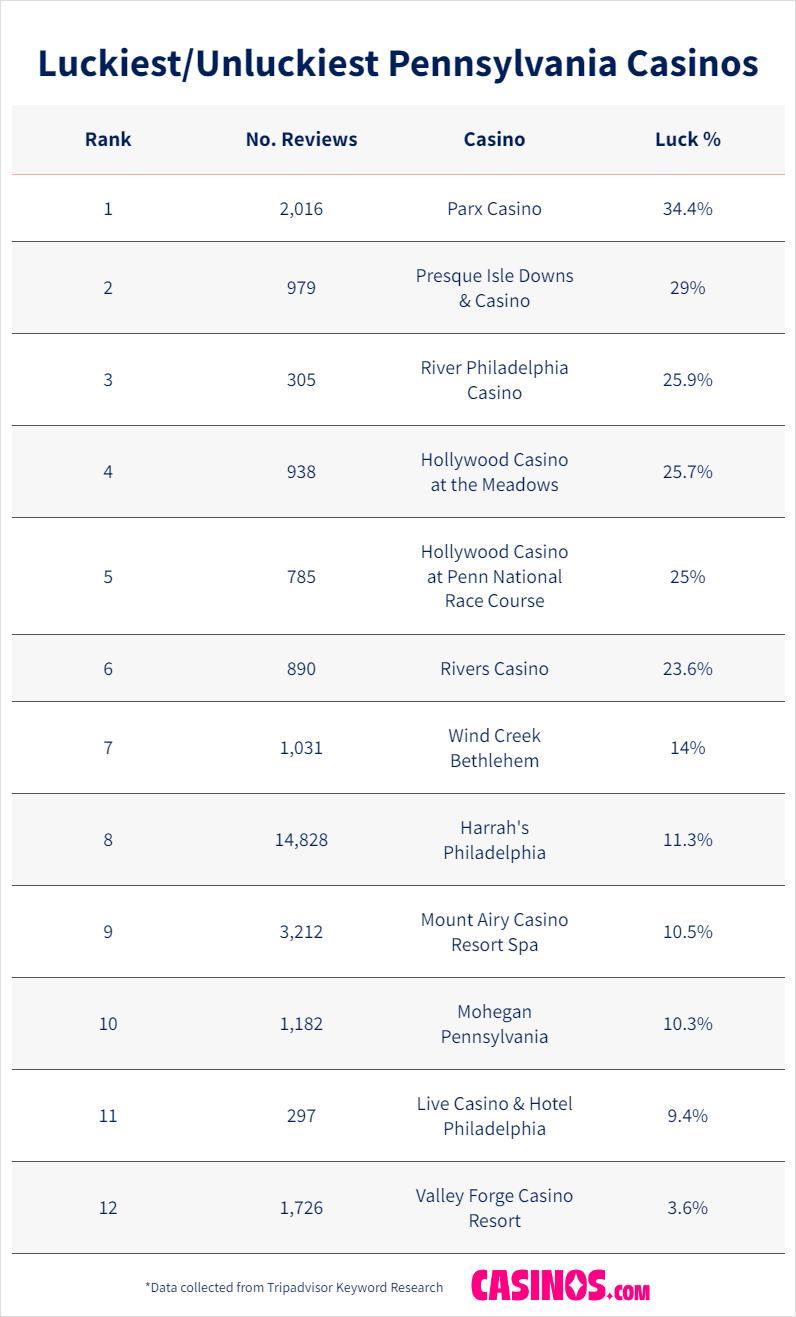
Task: Click Presque Isle Downs & Casino
Action: (x=494, y=288)
